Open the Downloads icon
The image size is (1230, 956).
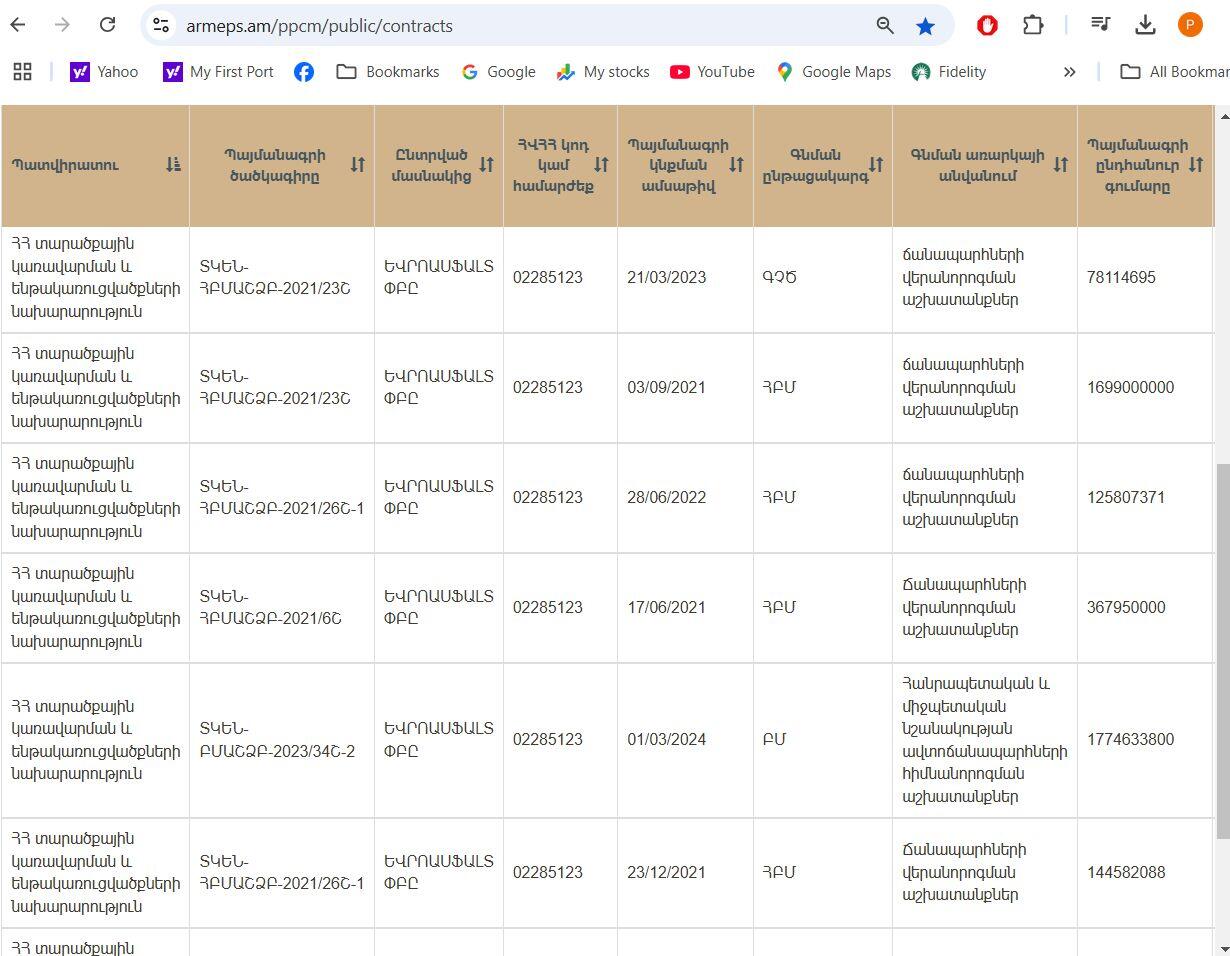point(1146,25)
